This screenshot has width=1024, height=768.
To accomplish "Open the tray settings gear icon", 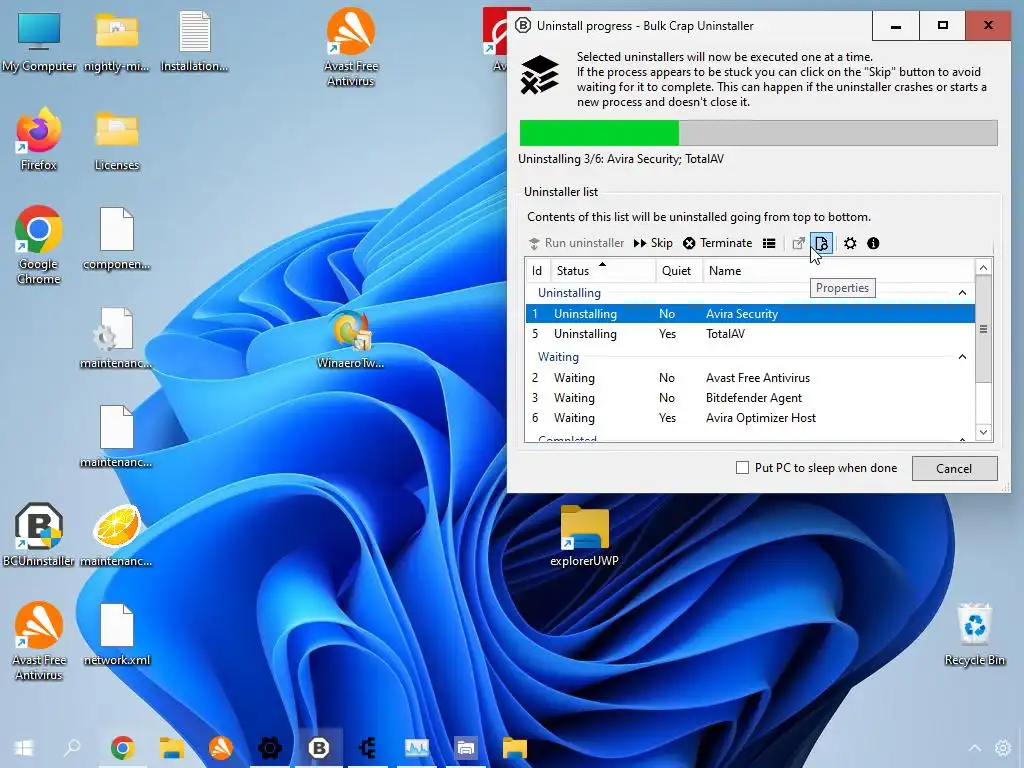I will pos(1003,748).
